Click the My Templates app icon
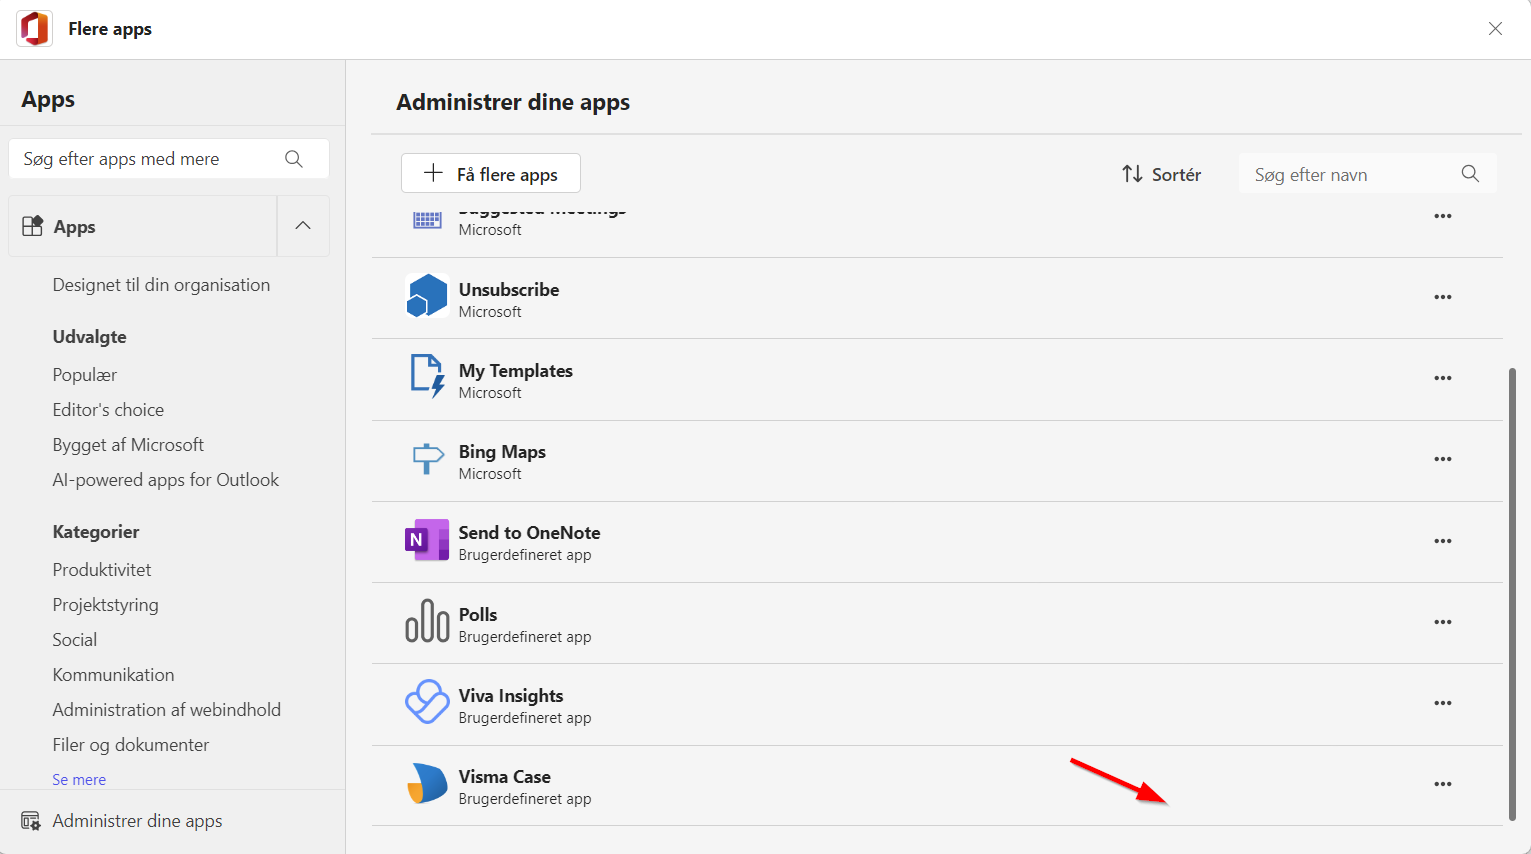This screenshot has width=1531, height=854. (x=427, y=377)
